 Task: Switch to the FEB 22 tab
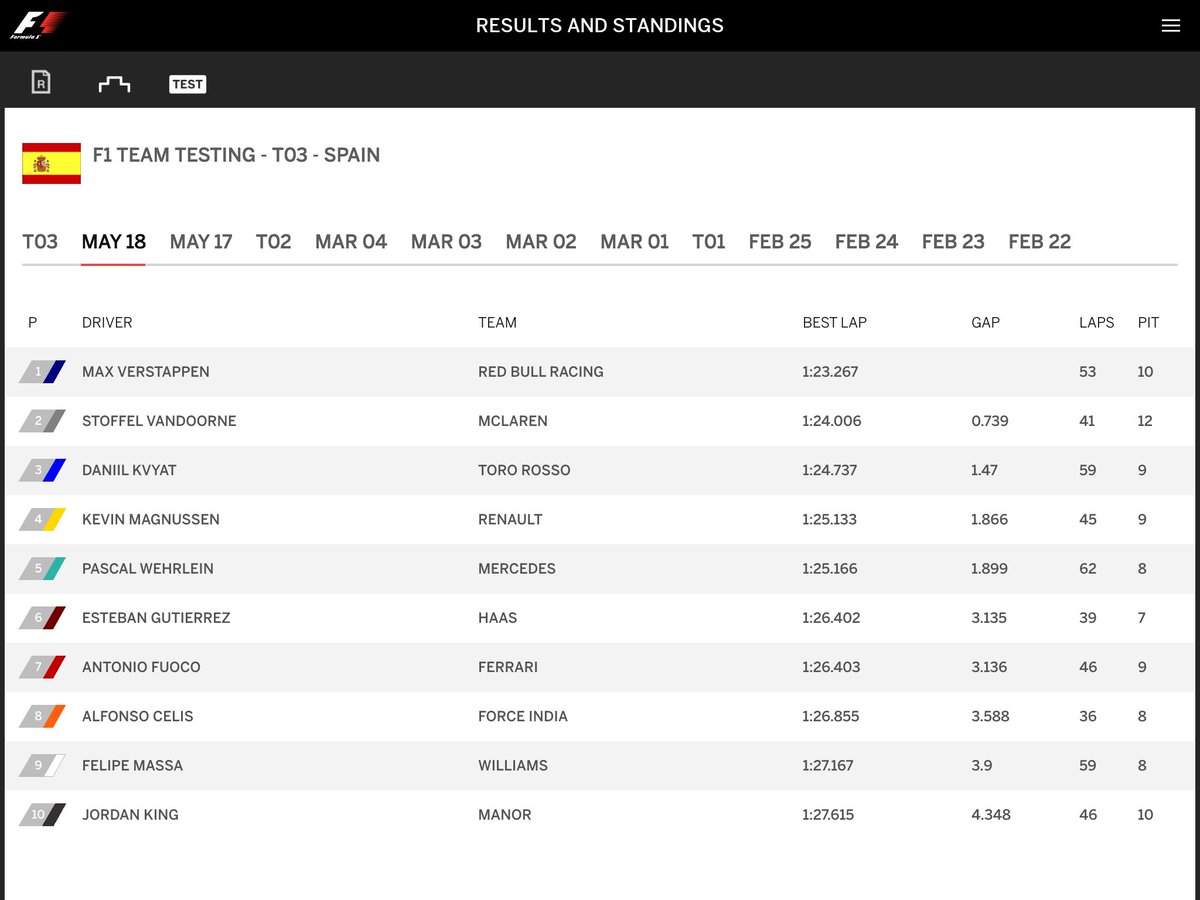click(x=1040, y=241)
